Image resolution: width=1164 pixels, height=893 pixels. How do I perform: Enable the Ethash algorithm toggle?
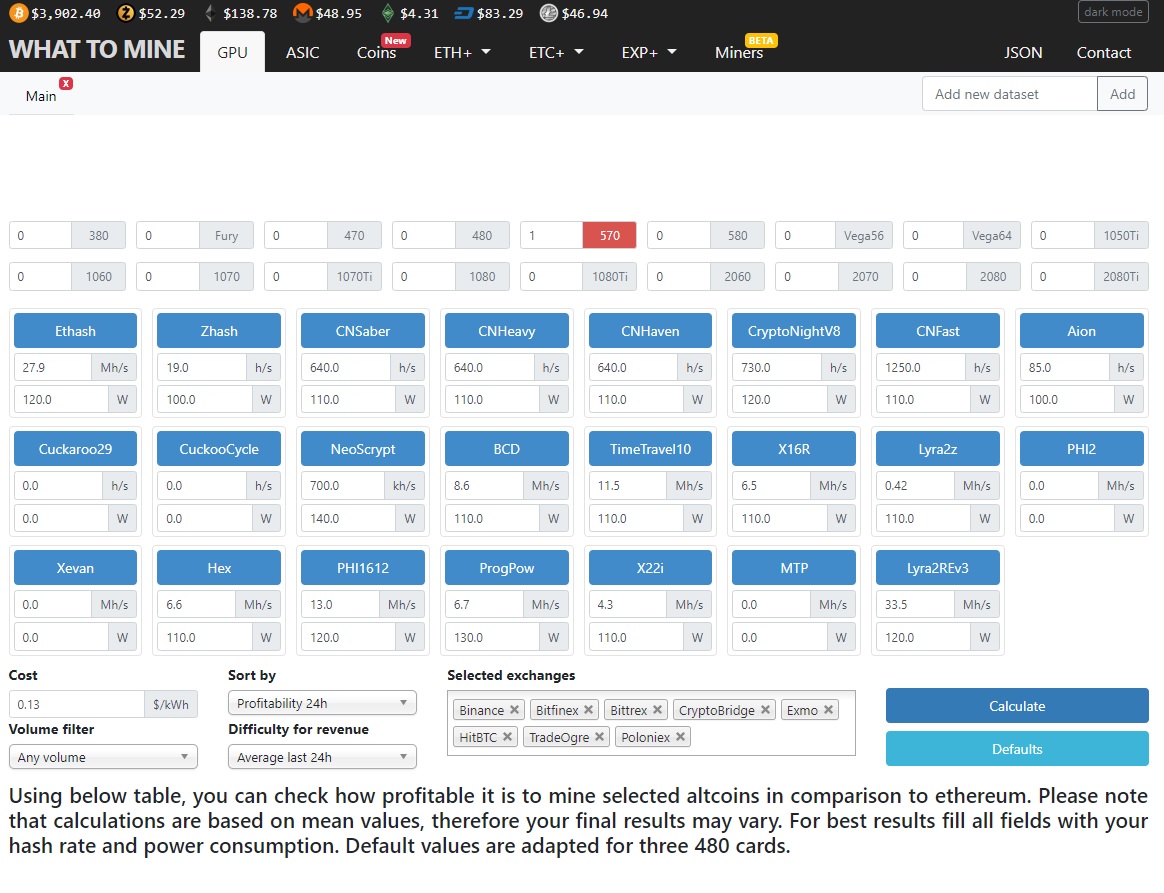(x=75, y=331)
